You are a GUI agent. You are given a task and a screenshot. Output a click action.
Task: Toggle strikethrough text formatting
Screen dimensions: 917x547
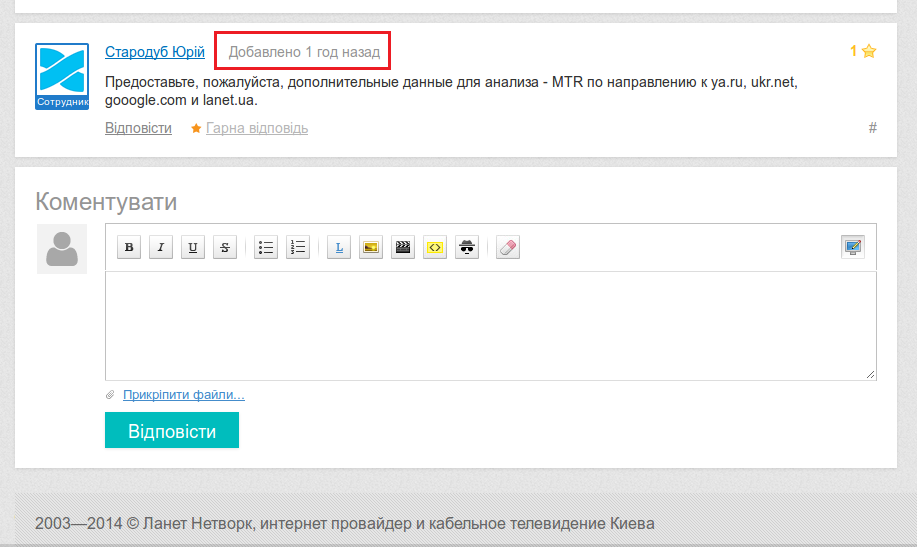click(225, 248)
